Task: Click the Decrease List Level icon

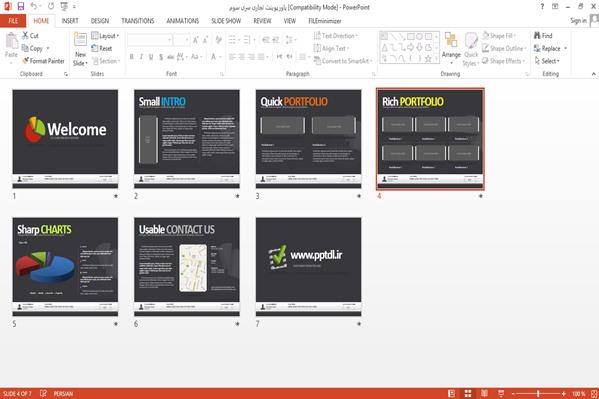Action: 266,39
